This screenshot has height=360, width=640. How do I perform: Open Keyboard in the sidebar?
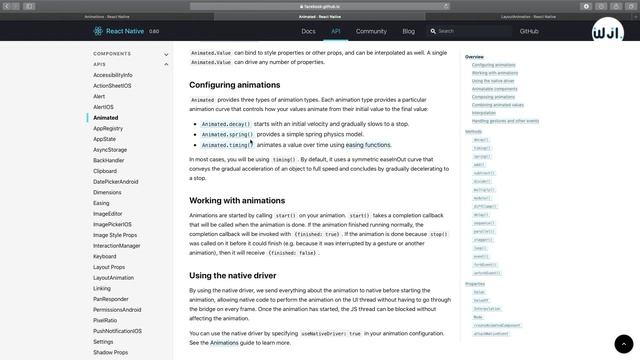tap(104, 256)
